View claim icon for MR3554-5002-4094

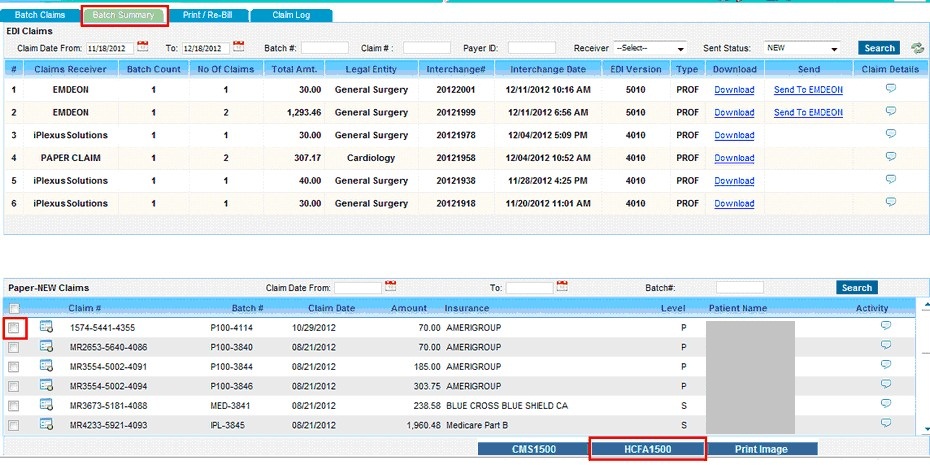point(46,385)
